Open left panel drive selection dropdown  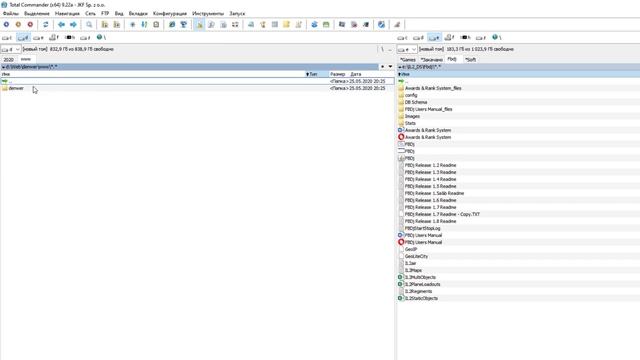11,49
